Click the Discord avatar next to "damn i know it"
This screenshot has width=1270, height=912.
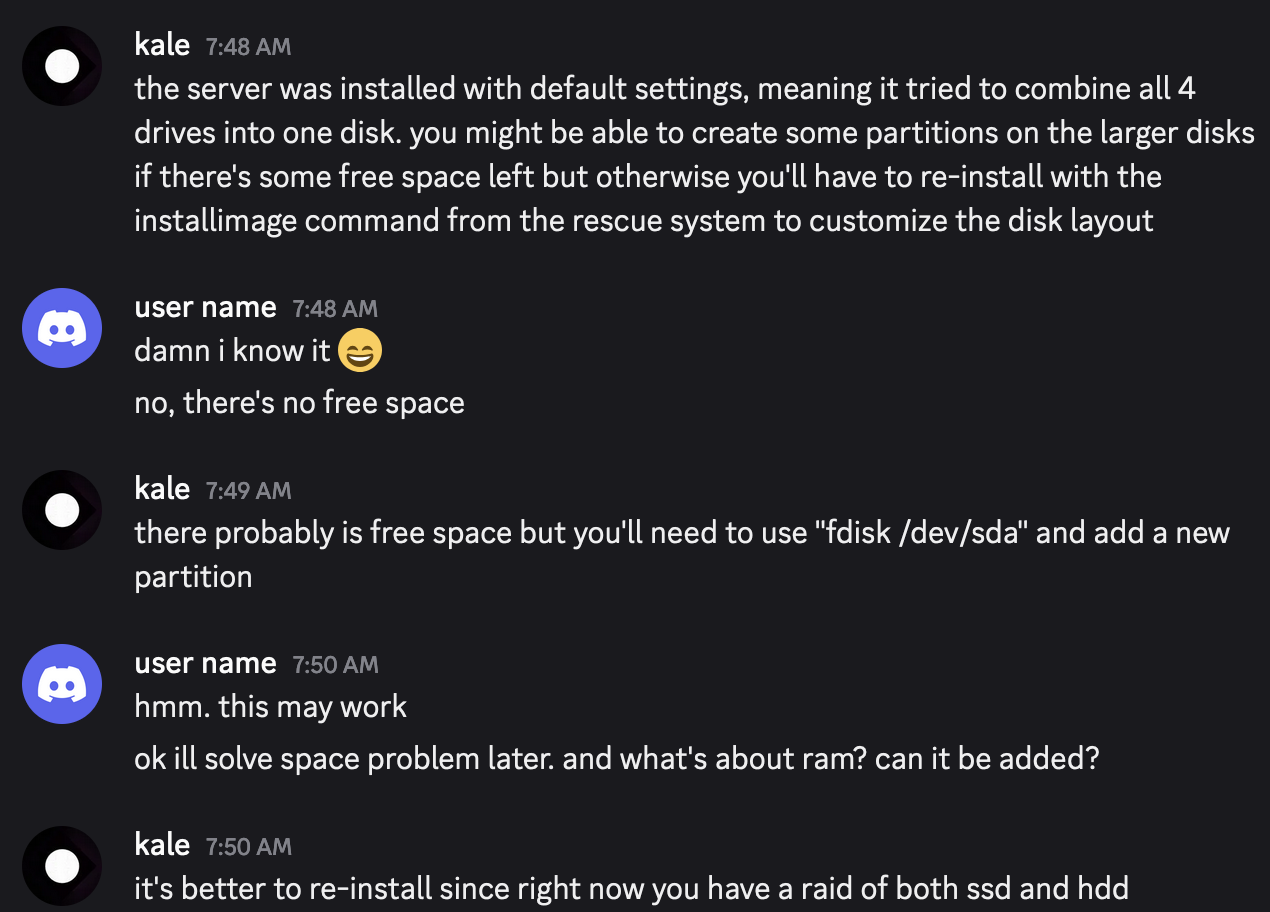tap(62, 328)
